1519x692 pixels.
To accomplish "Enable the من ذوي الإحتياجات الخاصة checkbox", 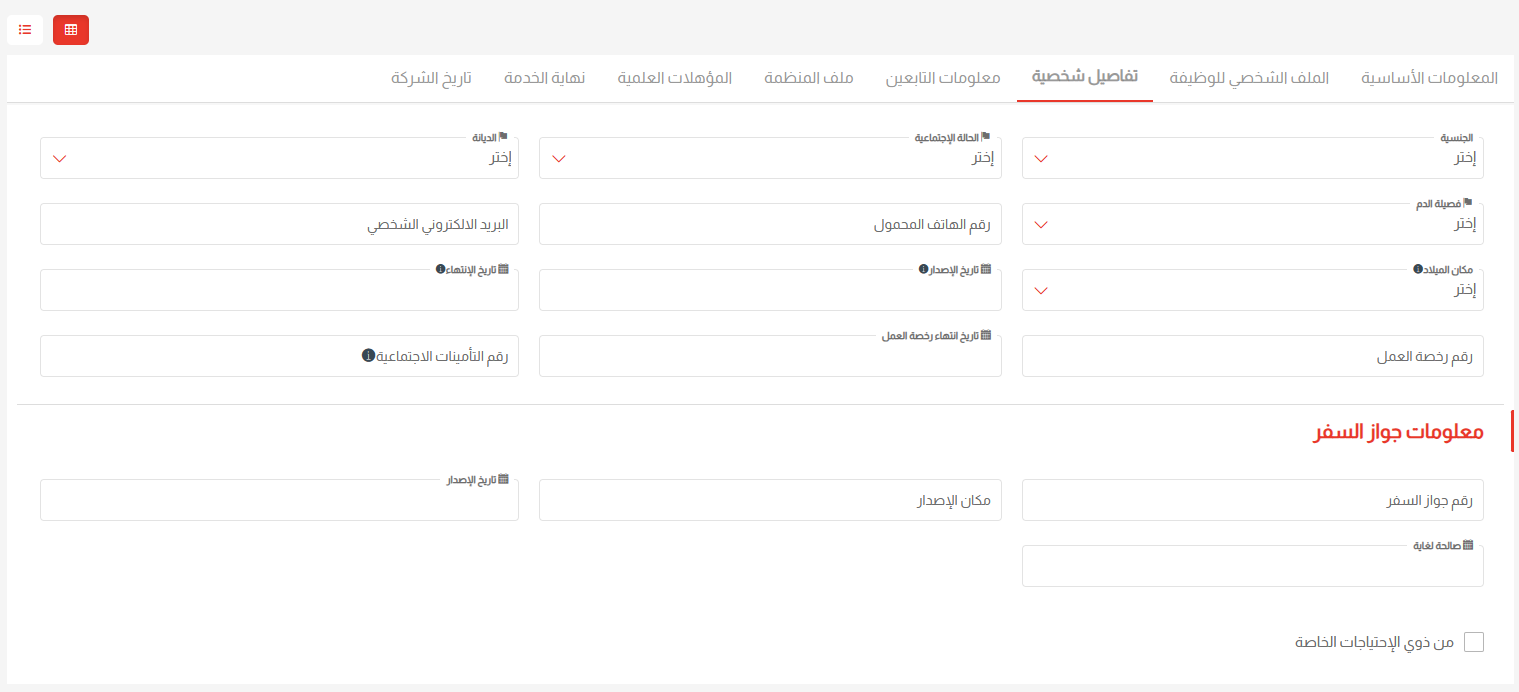I will [1473, 641].
